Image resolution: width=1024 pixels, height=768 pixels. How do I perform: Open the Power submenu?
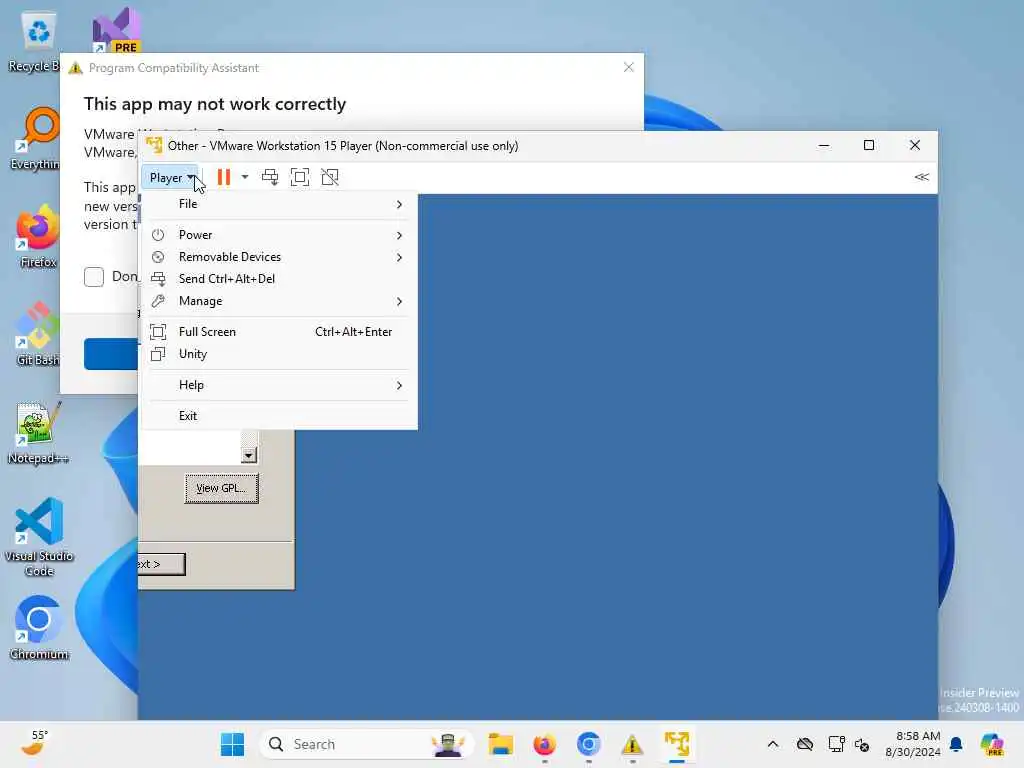coord(279,234)
